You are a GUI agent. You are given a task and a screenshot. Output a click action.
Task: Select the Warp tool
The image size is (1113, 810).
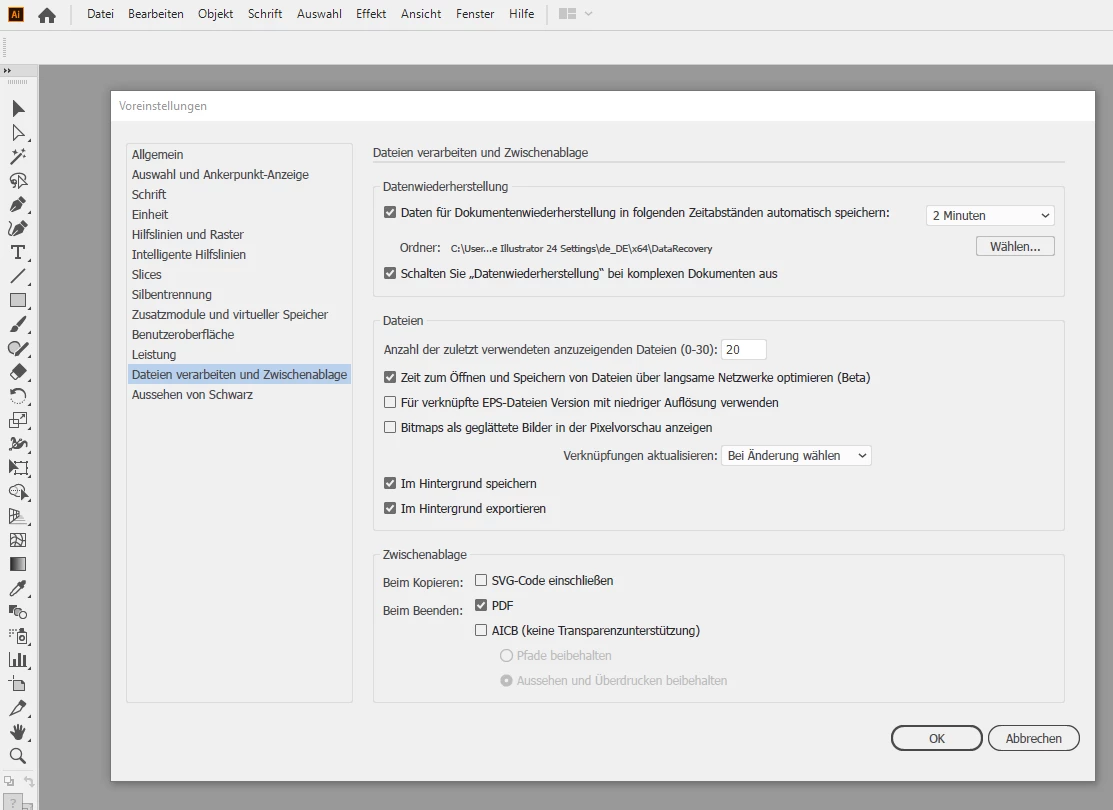click(18, 444)
